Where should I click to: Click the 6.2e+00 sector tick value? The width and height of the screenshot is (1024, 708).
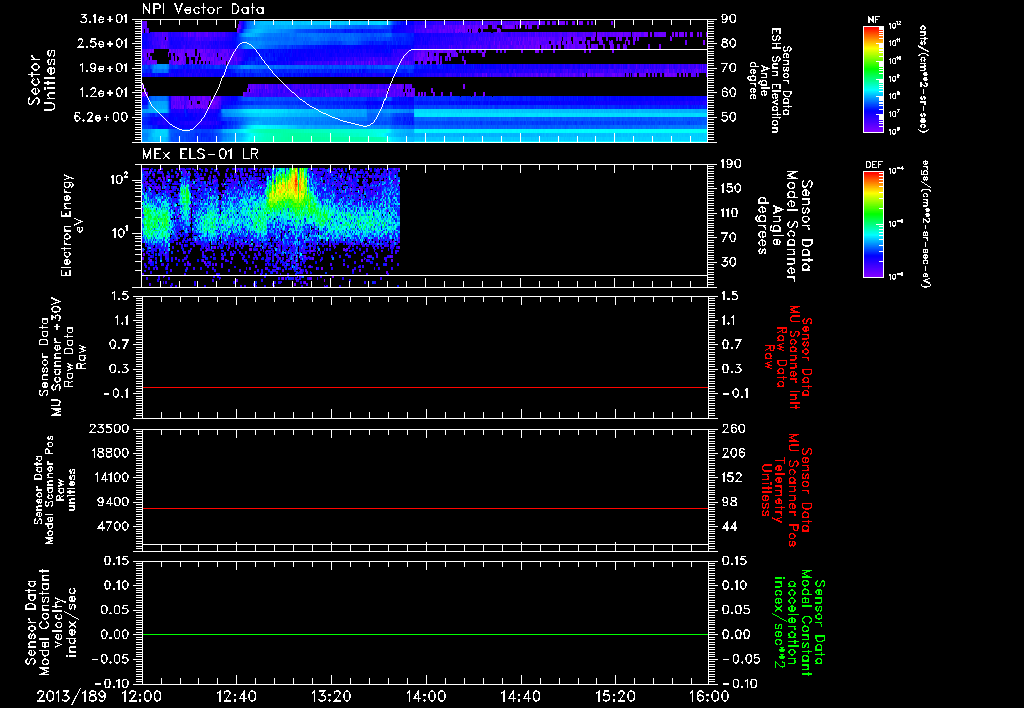[x=103, y=117]
